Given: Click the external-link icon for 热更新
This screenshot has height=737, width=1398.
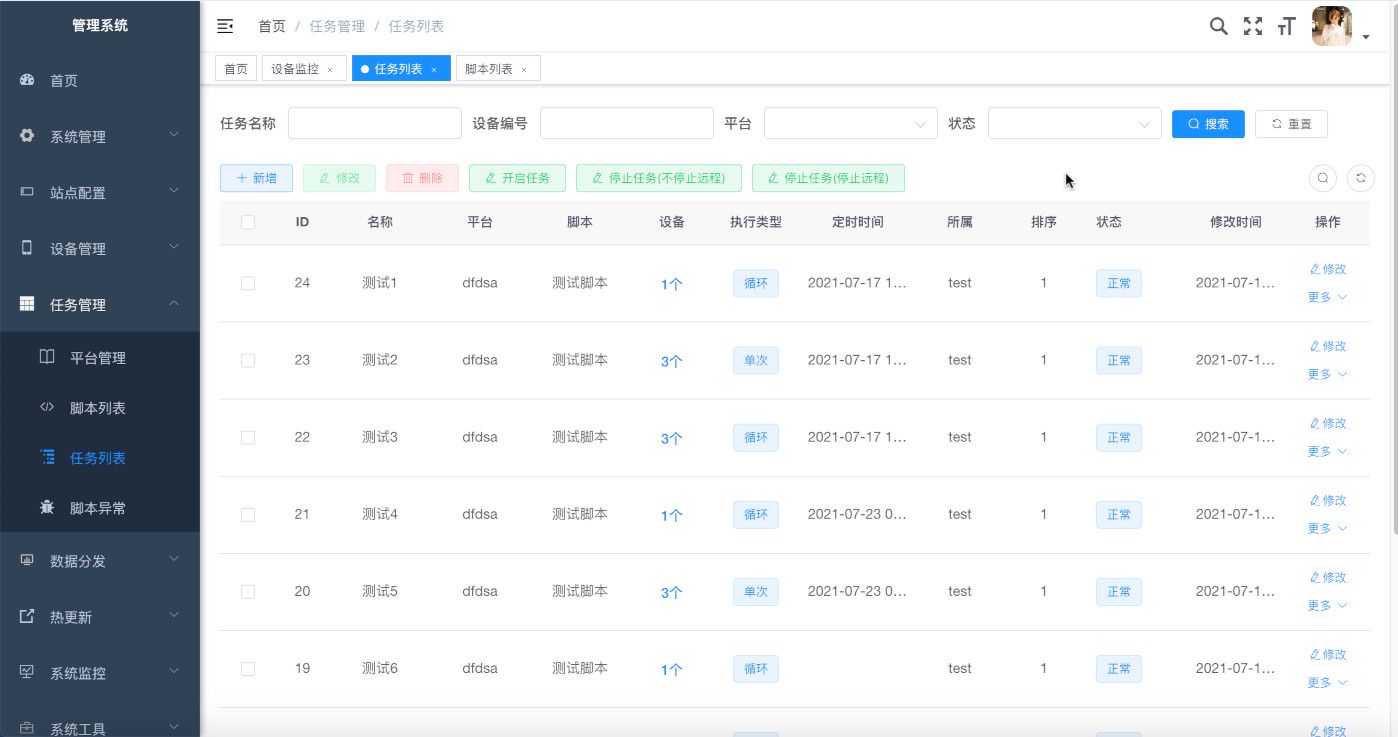Looking at the screenshot, I should click(x=27, y=616).
